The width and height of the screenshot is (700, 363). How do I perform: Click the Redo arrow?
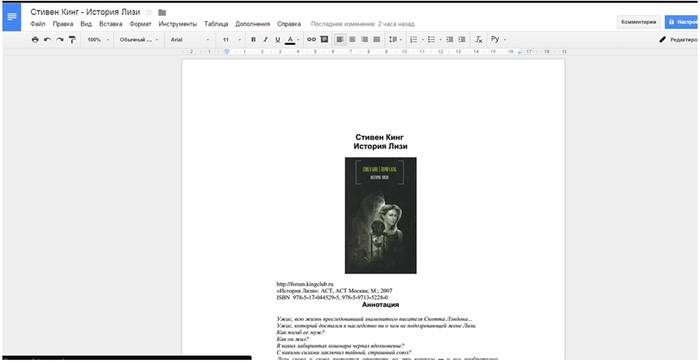point(59,40)
